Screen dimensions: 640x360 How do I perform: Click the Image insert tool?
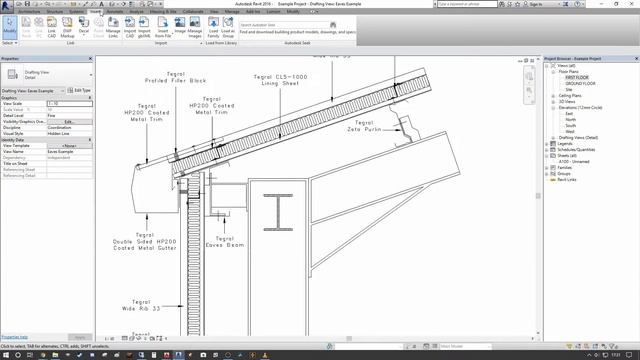point(180,25)
